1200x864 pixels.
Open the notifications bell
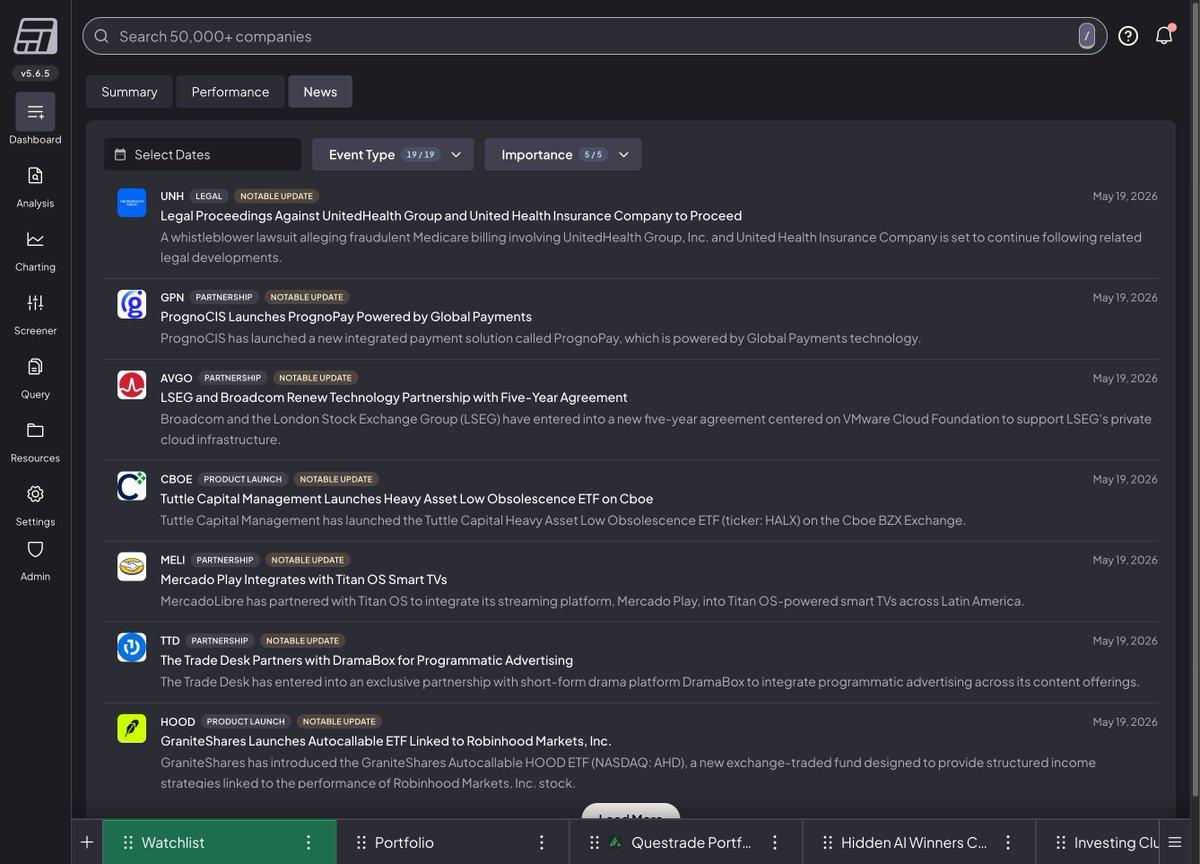click(x=1164, y=36)
